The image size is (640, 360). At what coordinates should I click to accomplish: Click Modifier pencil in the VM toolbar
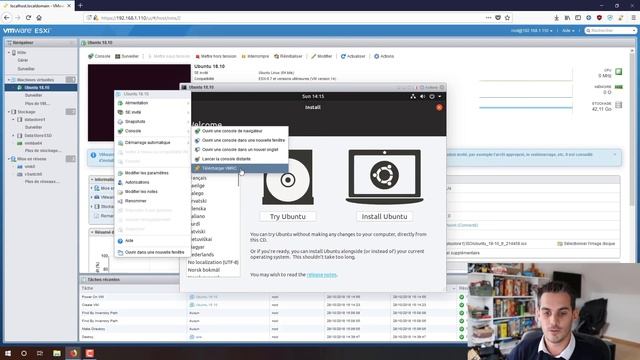pos(322,56)
